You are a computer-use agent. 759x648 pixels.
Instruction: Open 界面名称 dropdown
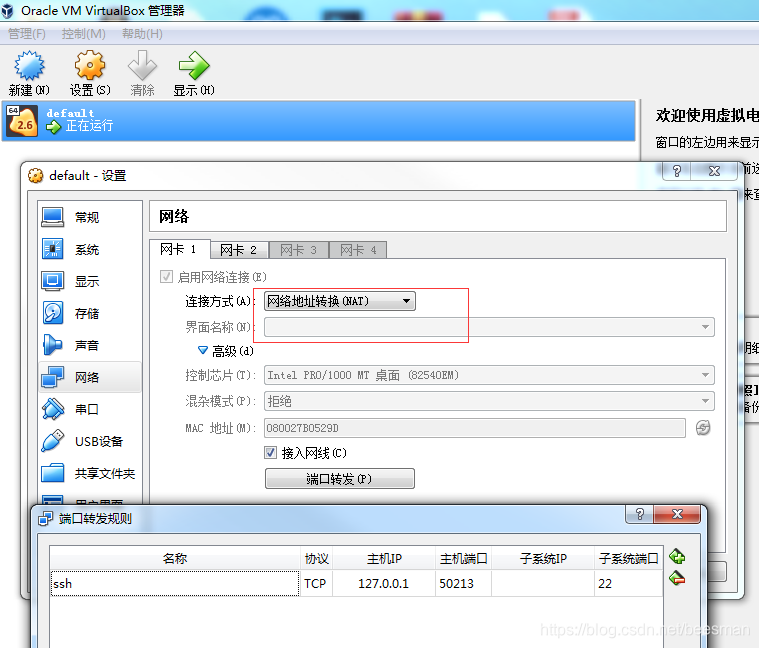(489, 327)
